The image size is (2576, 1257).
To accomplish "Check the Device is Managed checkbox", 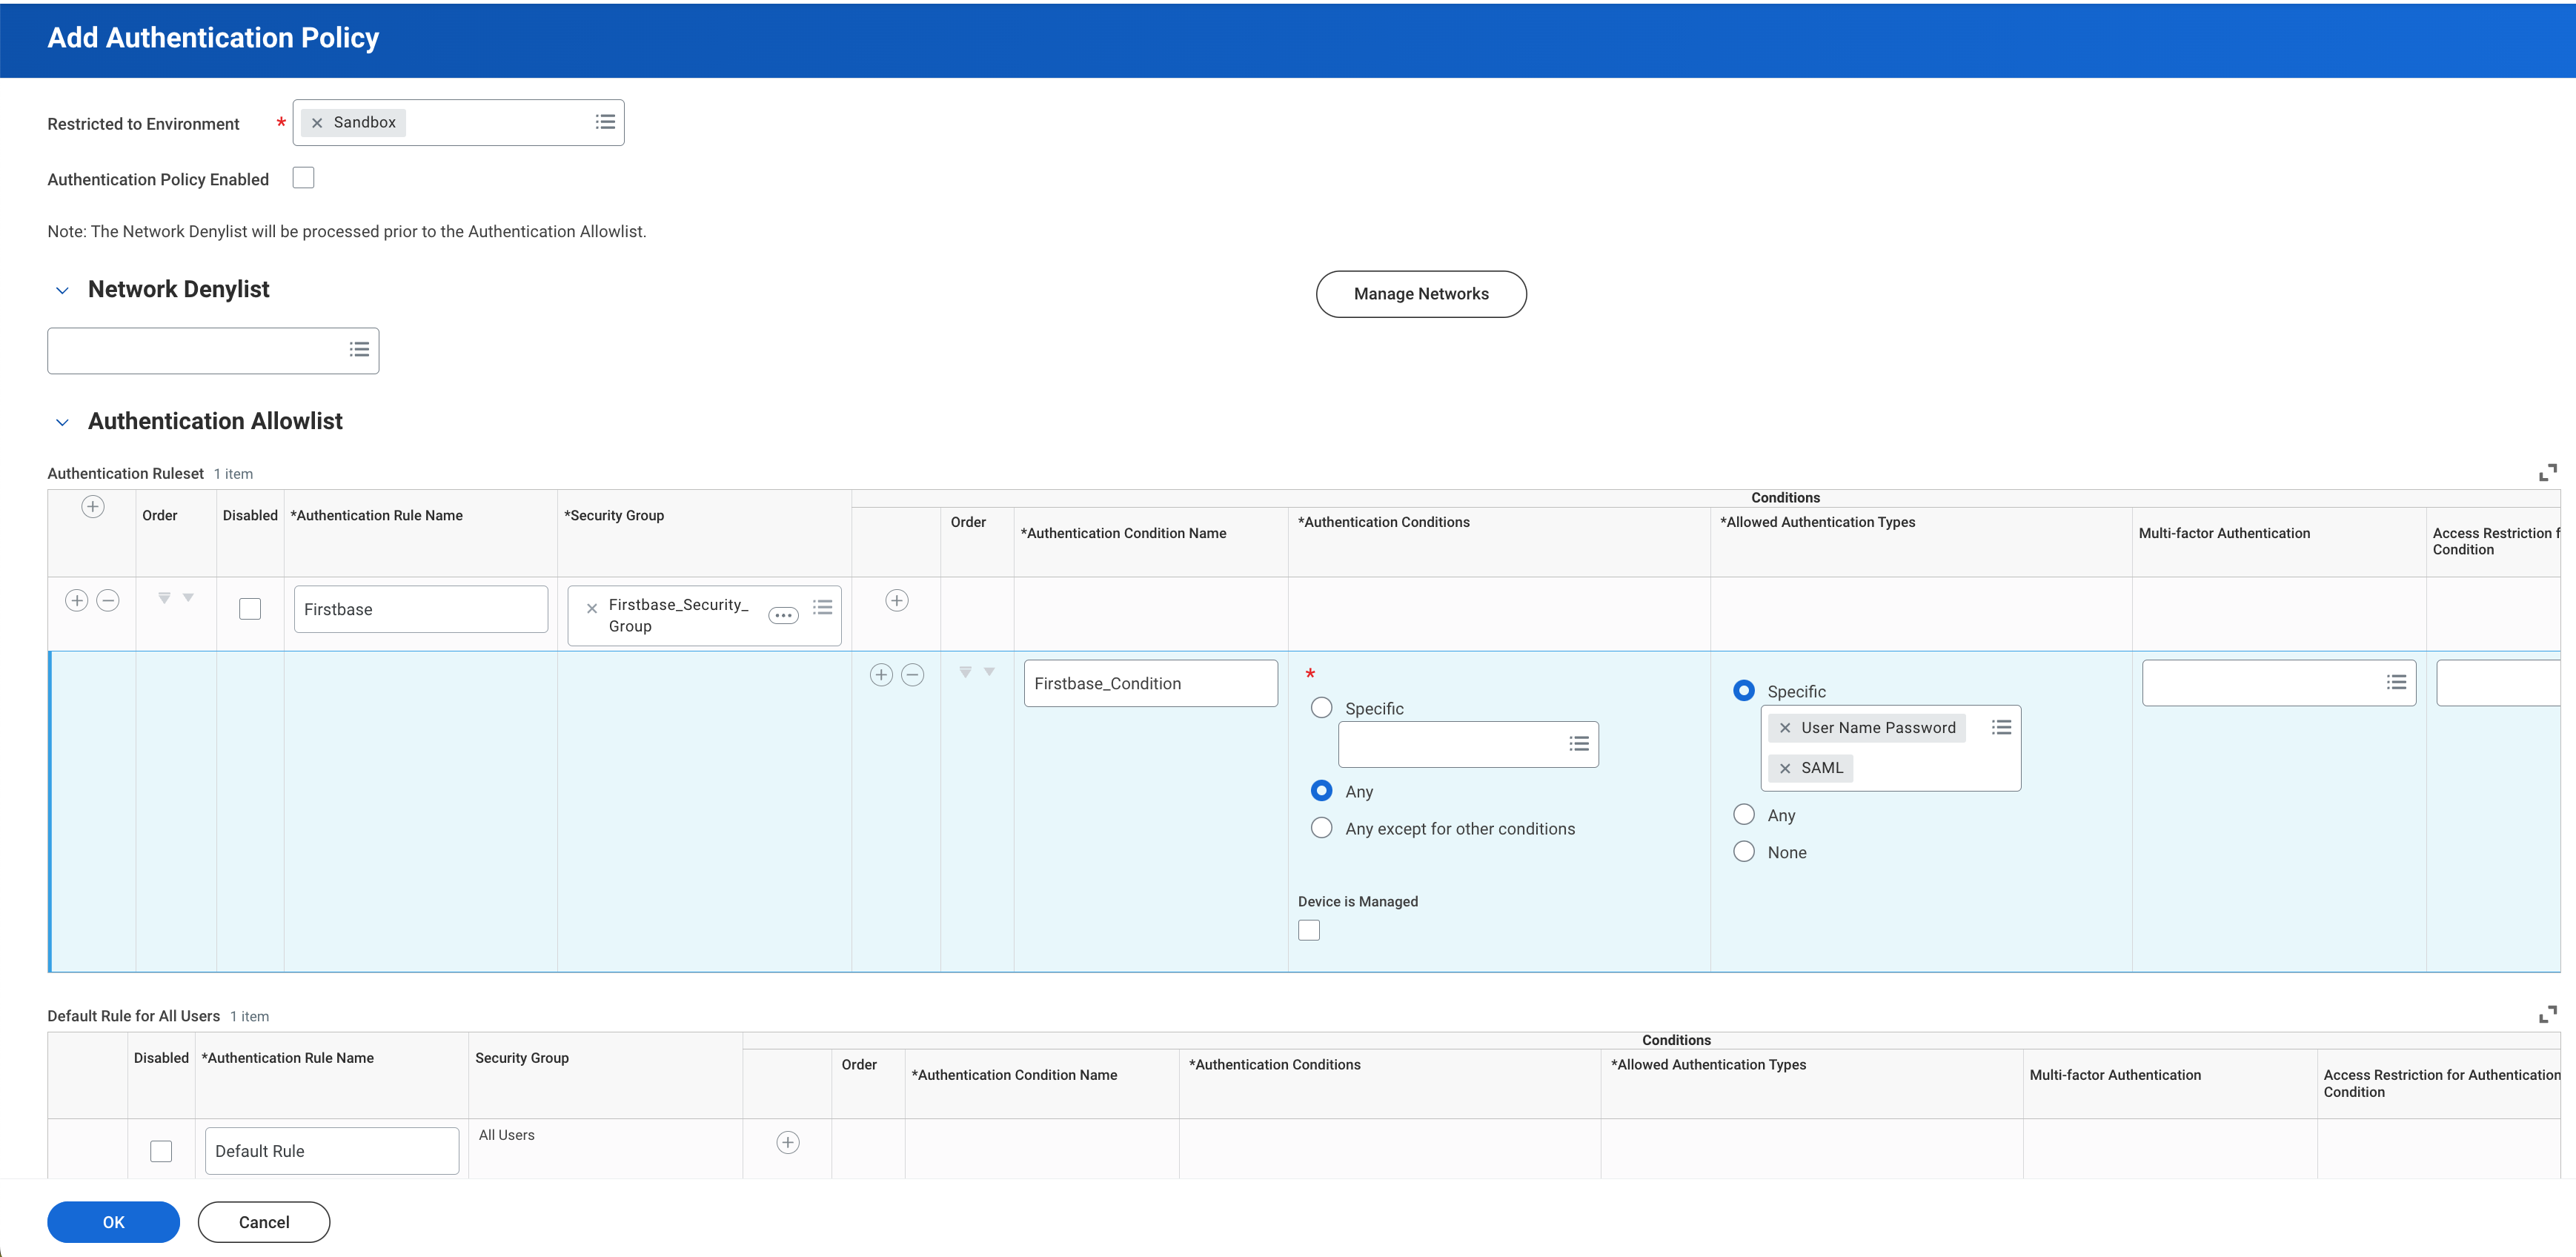I will pos(1308,930).
